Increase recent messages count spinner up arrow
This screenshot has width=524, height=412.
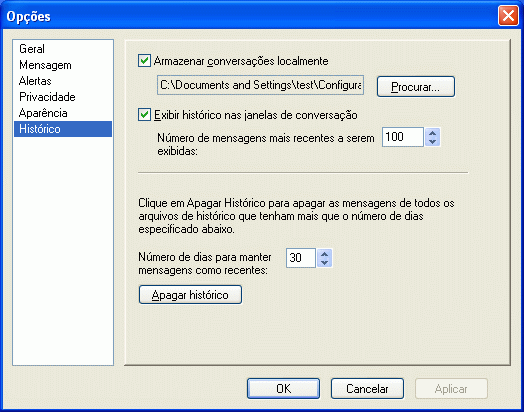pyautogui.click(x=432, y=133)
